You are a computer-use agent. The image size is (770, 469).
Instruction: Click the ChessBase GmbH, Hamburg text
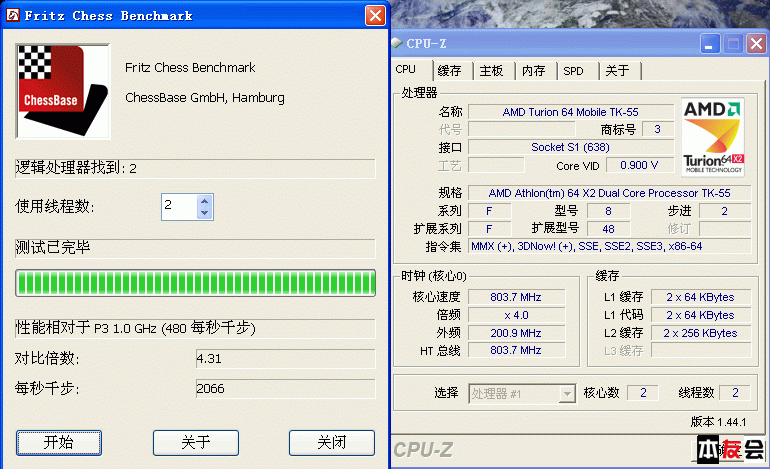tap(205, 98)
